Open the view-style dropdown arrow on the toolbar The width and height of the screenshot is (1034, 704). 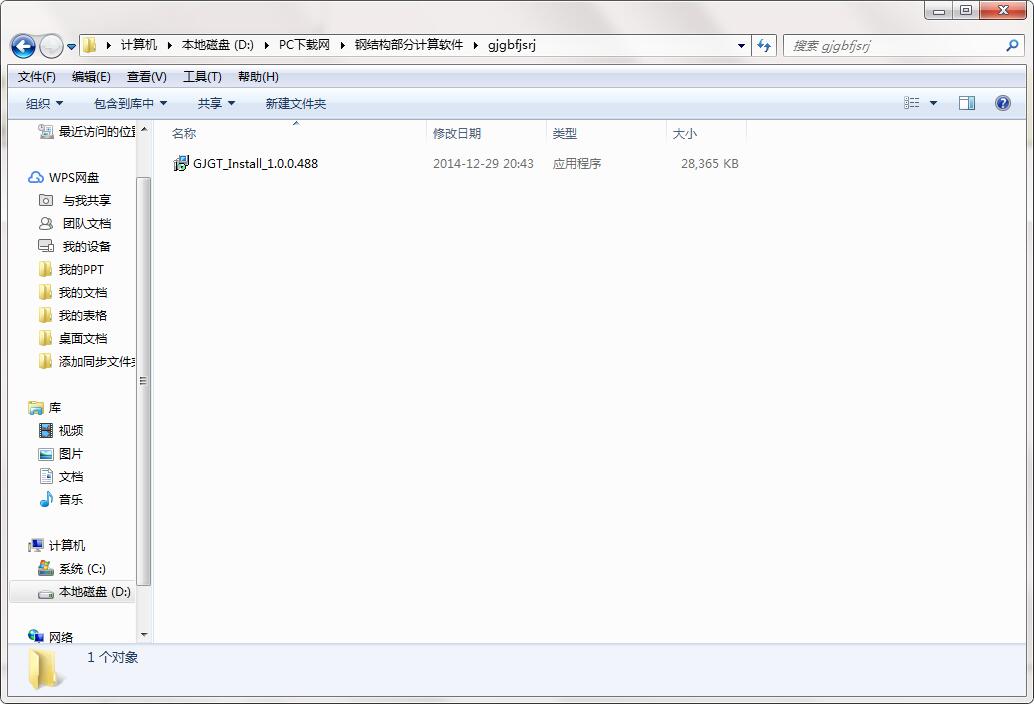[x=932, y=103]
